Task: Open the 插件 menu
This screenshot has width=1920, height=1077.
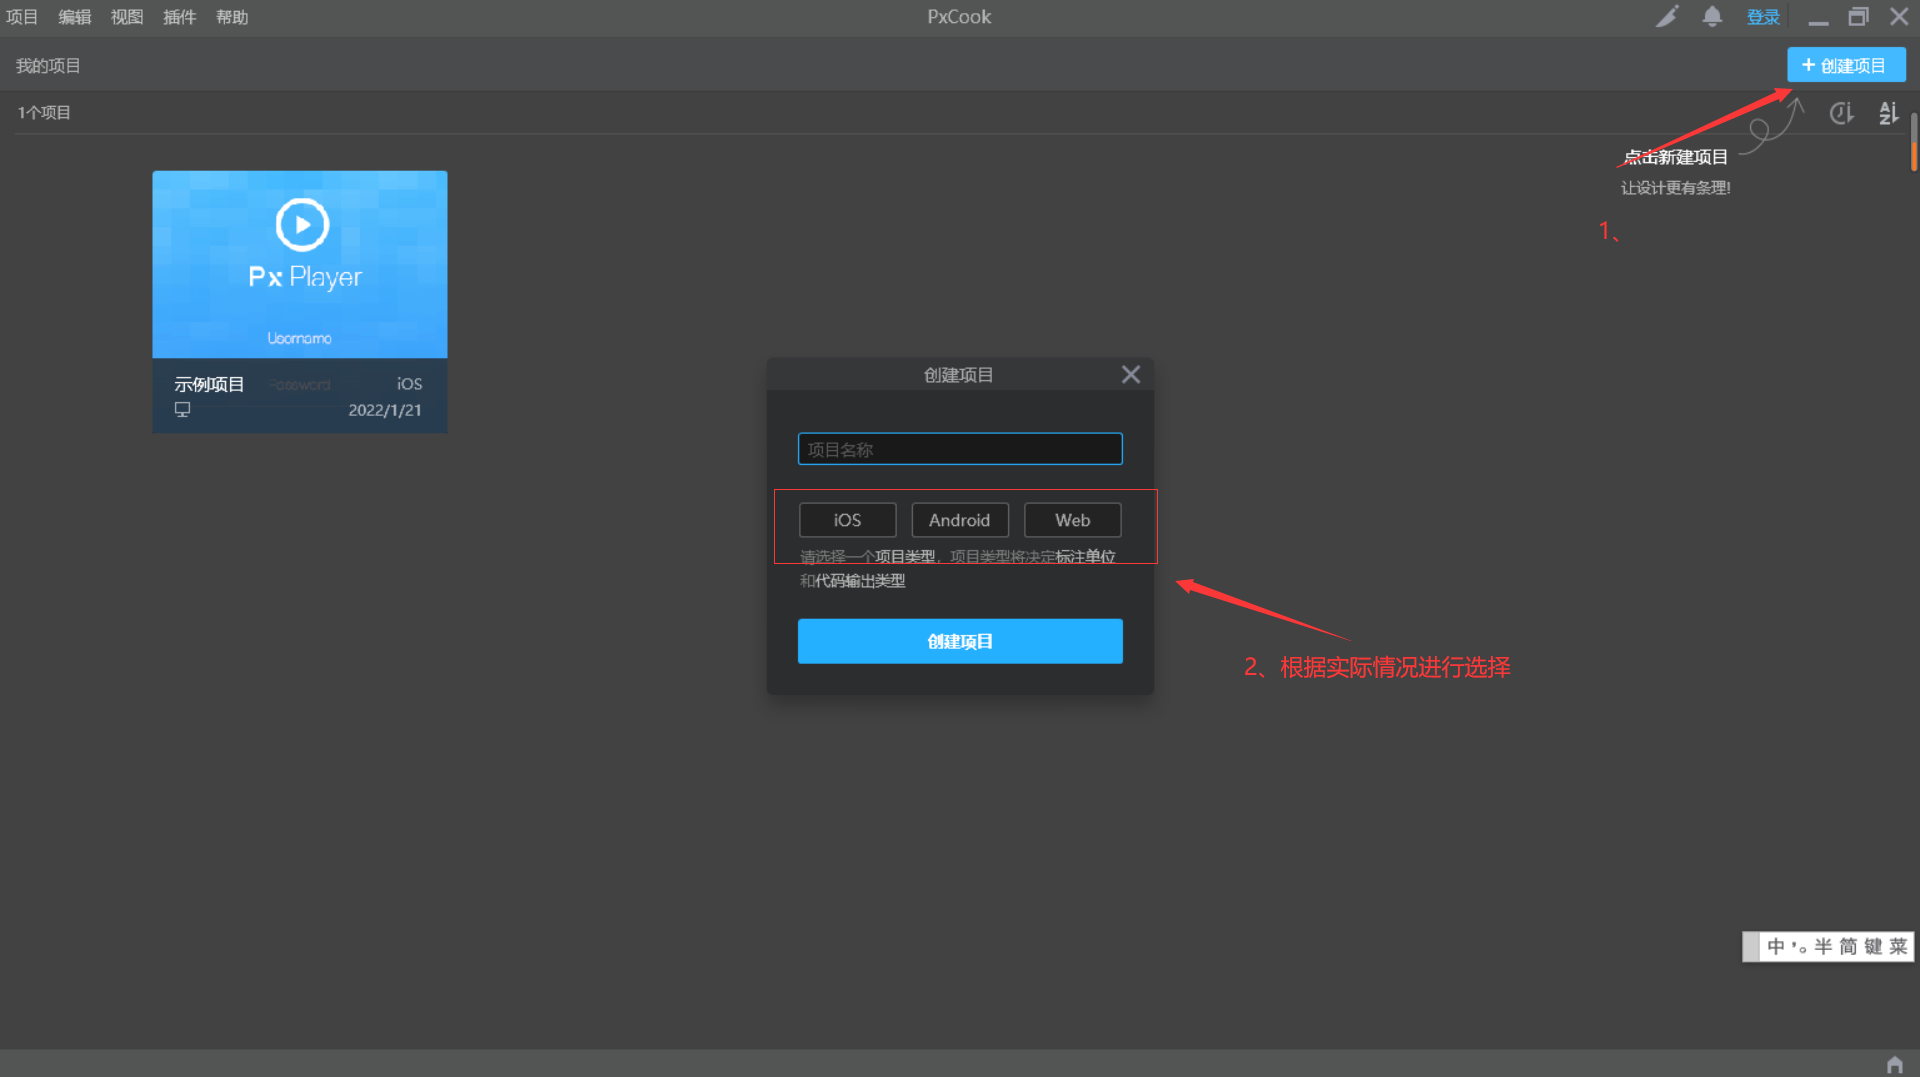Action: 179,16
